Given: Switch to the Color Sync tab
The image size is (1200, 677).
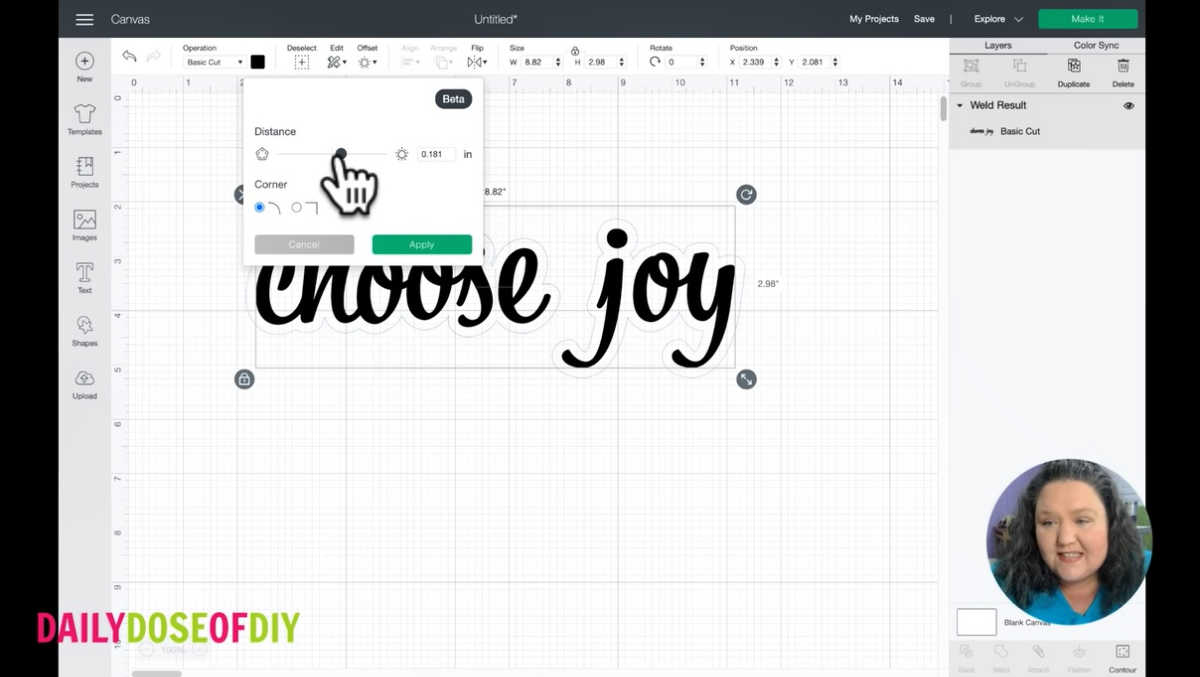Looking at the screenshot, I should (1096, 46).
